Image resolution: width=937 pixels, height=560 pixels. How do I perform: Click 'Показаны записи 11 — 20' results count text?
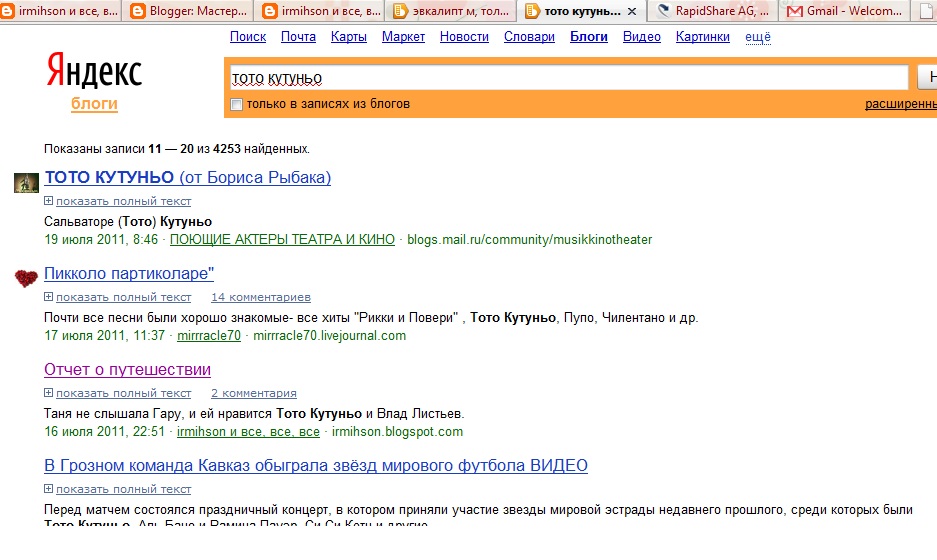pyautogui.click(x=177, y=149)
